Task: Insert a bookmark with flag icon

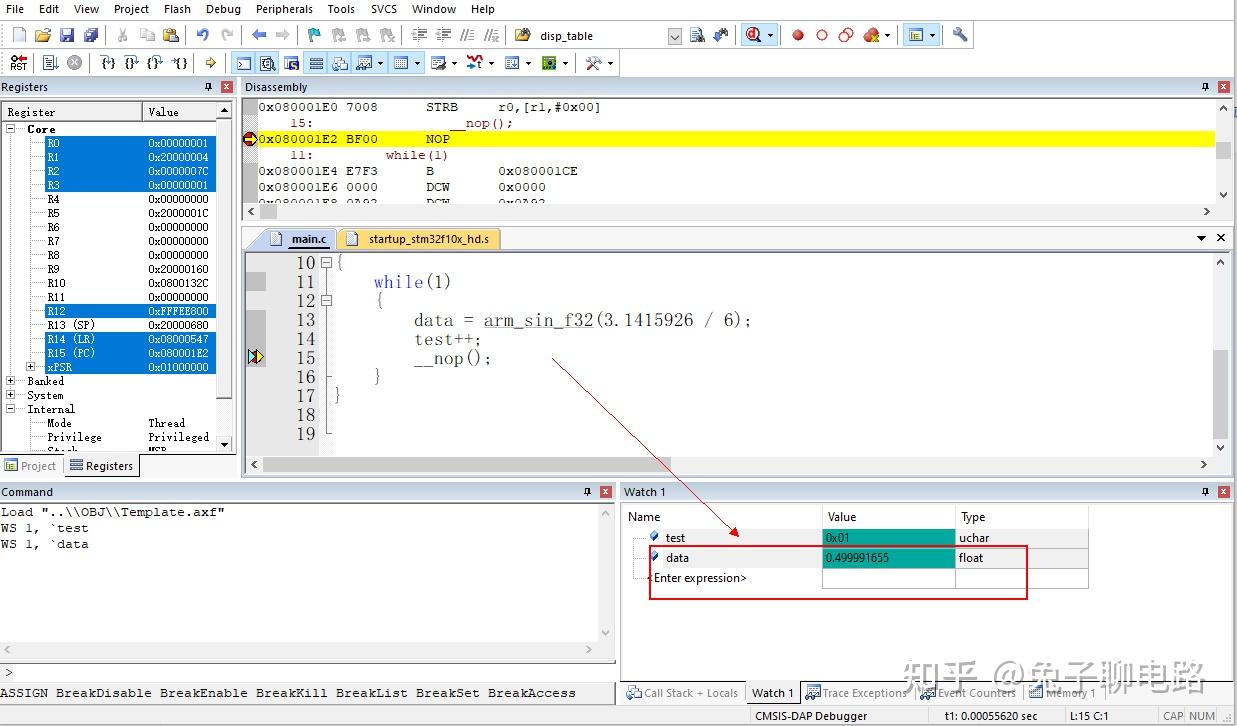Action: coord(314,35)
